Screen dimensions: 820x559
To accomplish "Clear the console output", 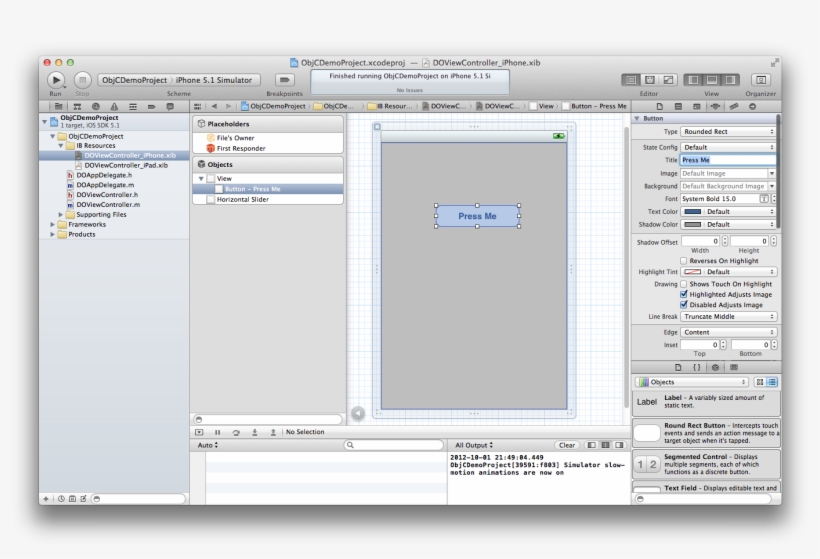I will click(x=567, y=446).
